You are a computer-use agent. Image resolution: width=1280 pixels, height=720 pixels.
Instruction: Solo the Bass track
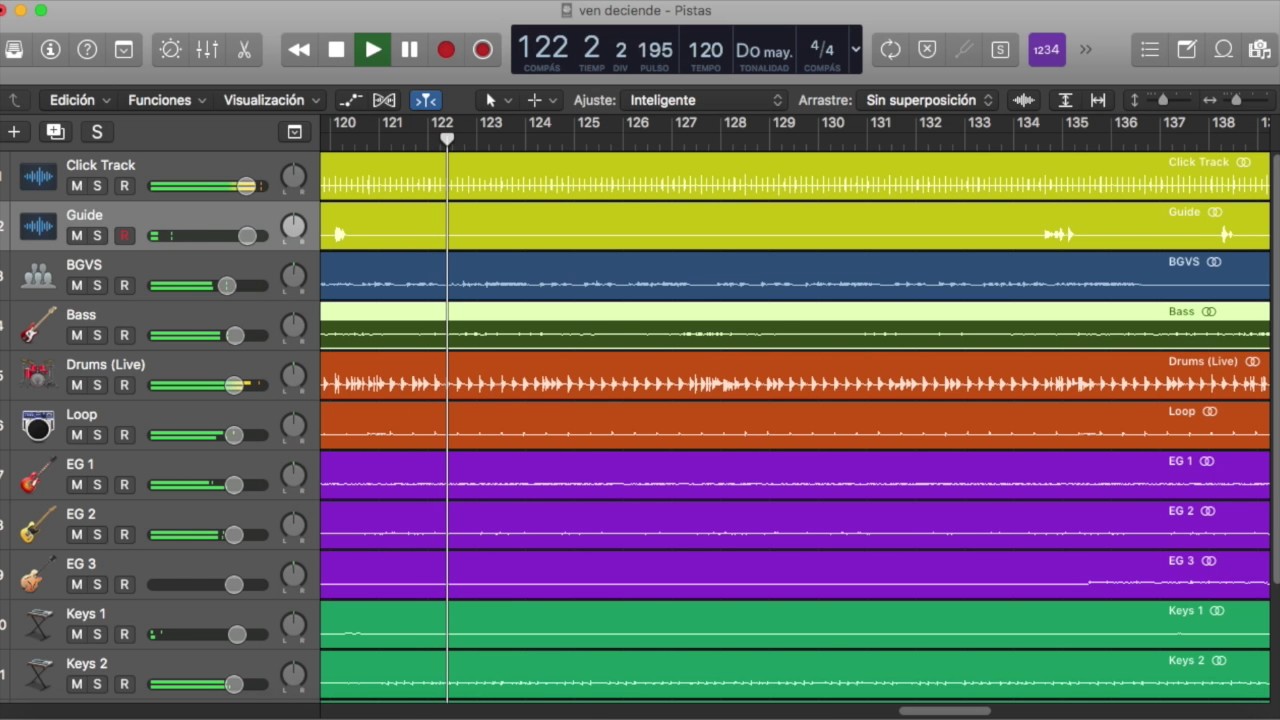tap(98, 336)
